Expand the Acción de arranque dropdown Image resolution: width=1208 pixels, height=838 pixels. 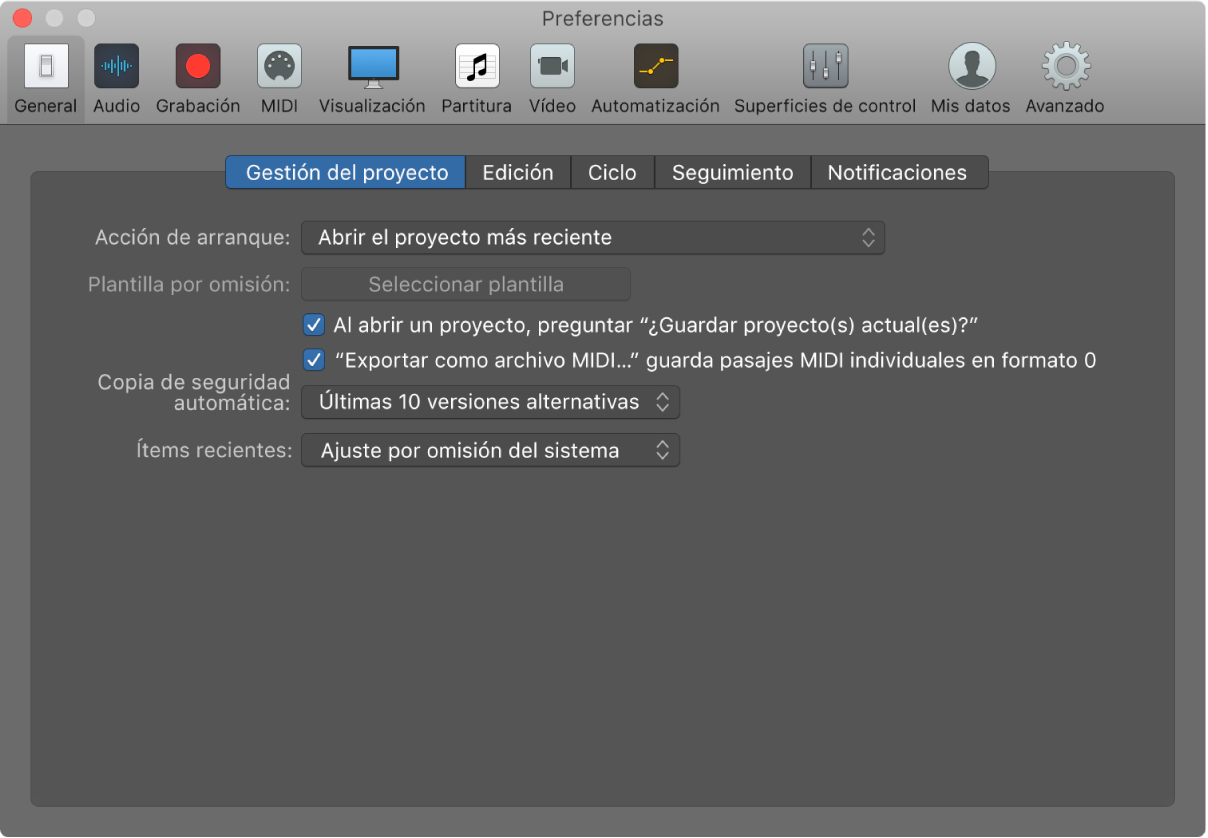pyautogui.click(x=592, y=238)
